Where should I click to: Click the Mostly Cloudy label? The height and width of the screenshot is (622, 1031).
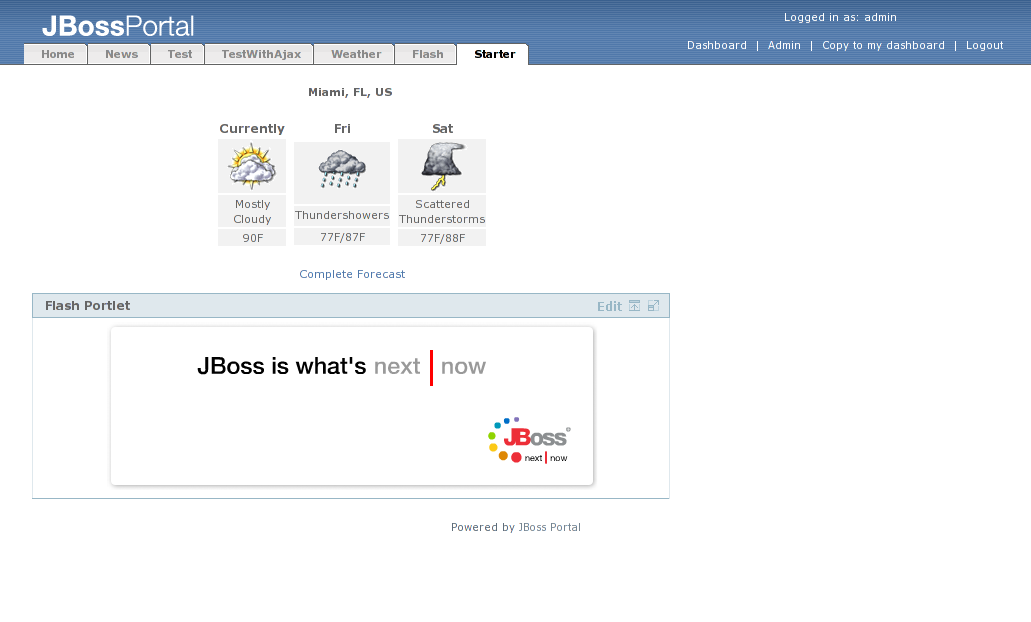click(252, 212)
